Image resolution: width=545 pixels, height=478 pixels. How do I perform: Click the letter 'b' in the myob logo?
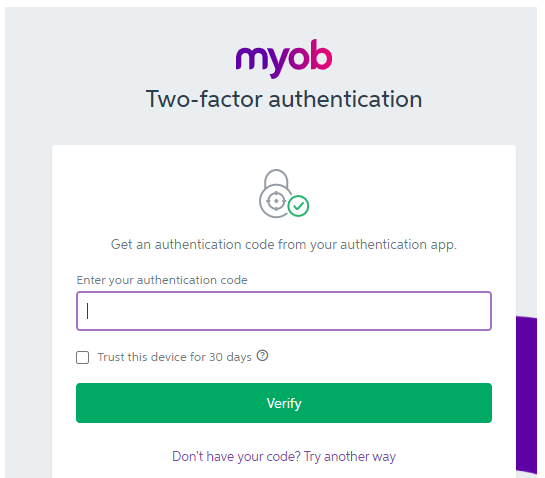(320, 55)
